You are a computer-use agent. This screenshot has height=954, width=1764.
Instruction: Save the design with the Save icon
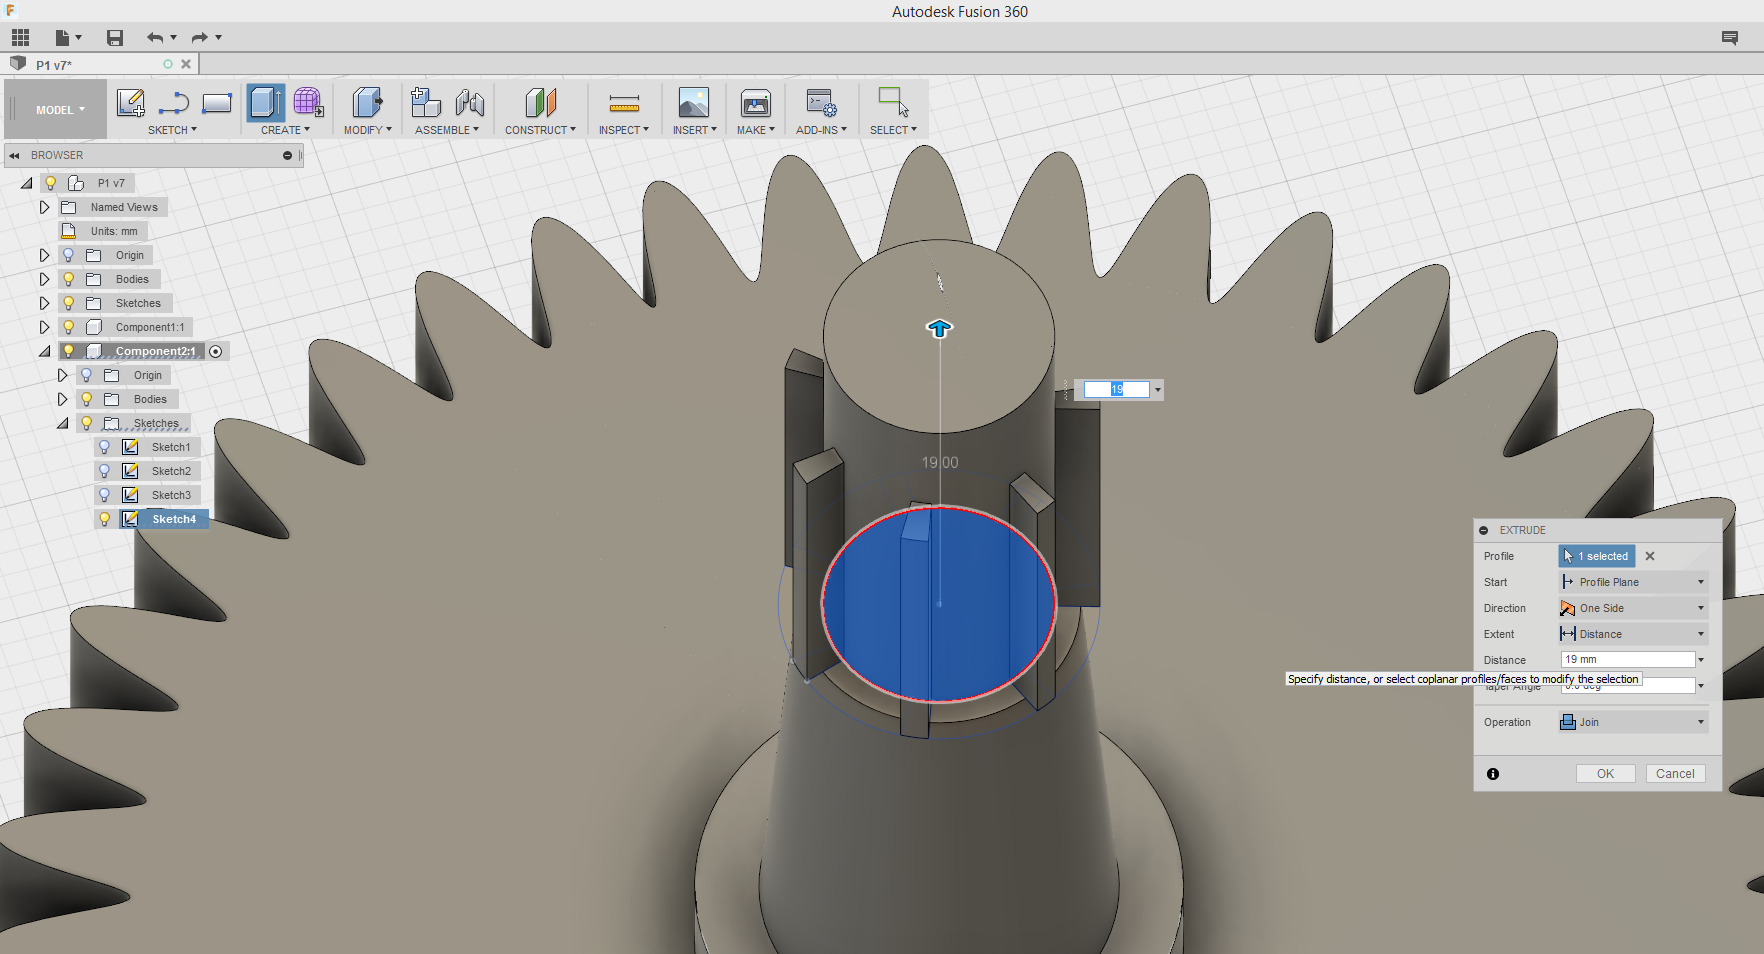[115, 38]
